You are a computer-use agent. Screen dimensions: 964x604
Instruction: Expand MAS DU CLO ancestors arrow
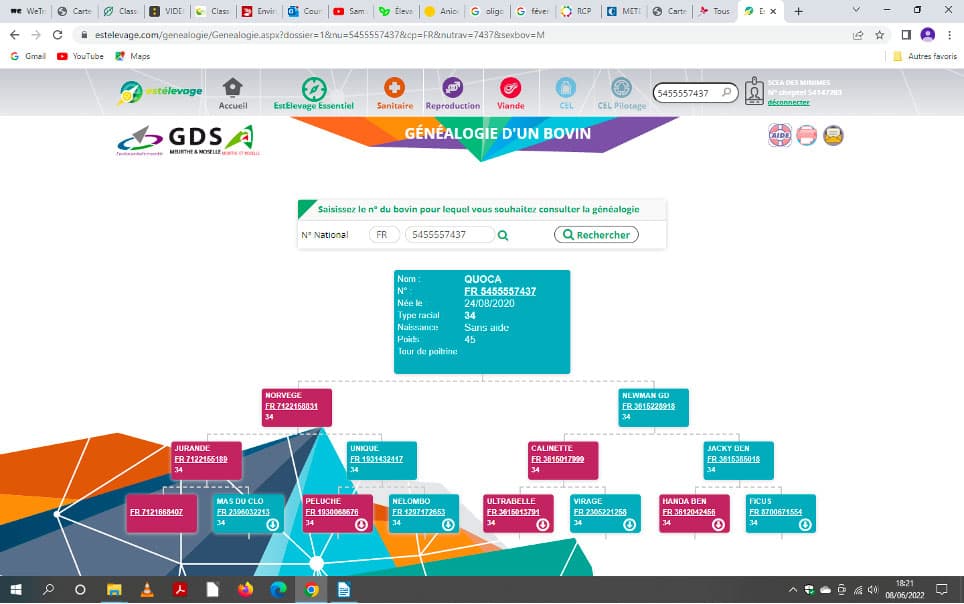(x=273, y=523)
